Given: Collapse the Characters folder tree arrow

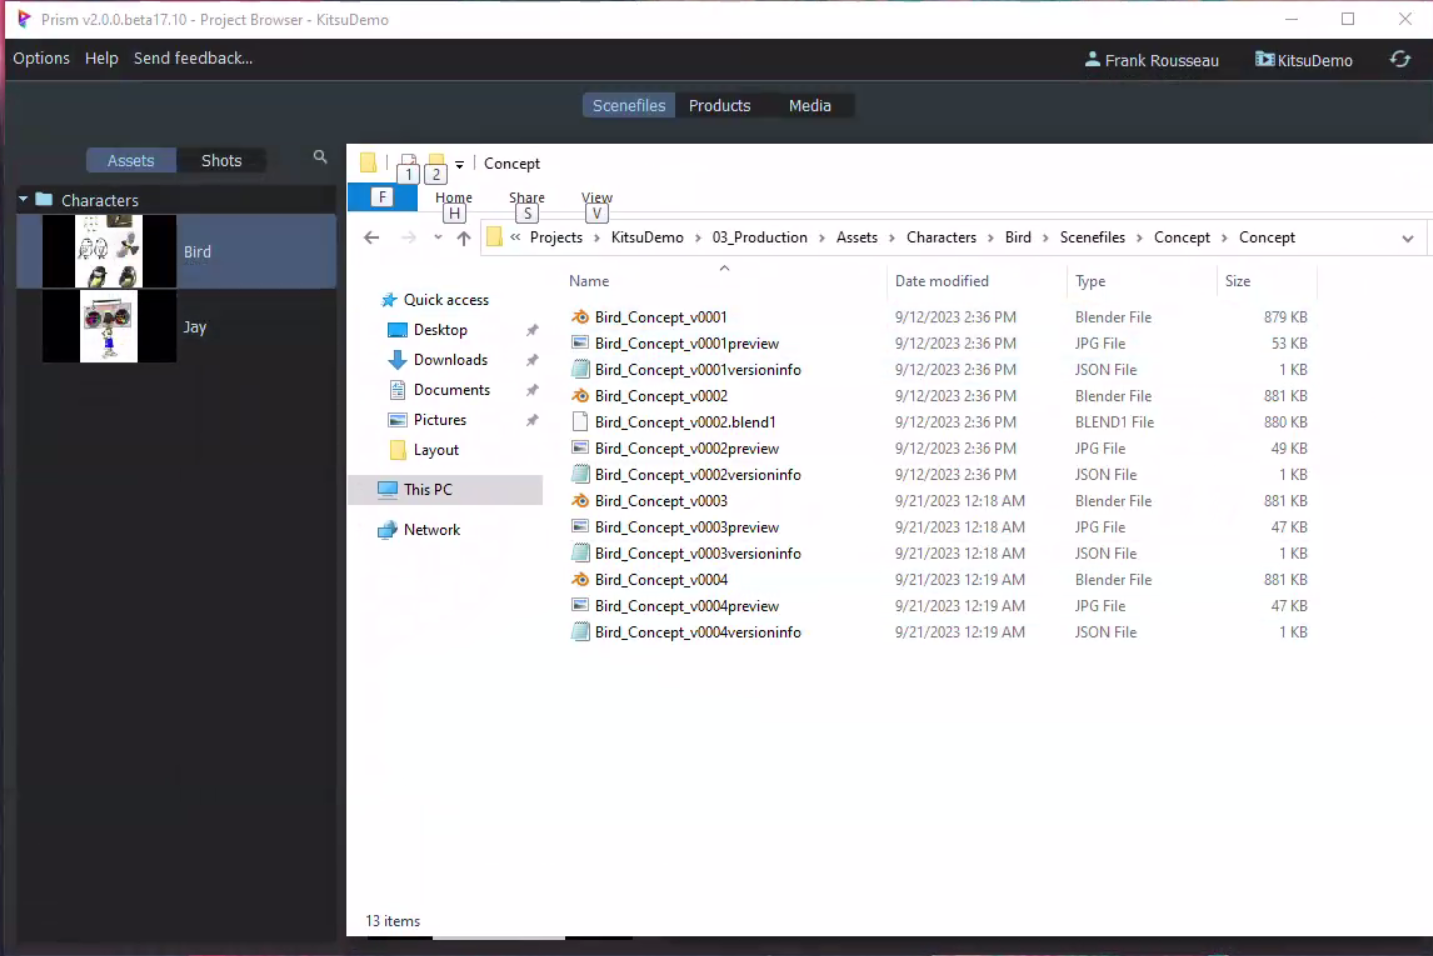Looking at the screenshot, I should coord(23,200).
